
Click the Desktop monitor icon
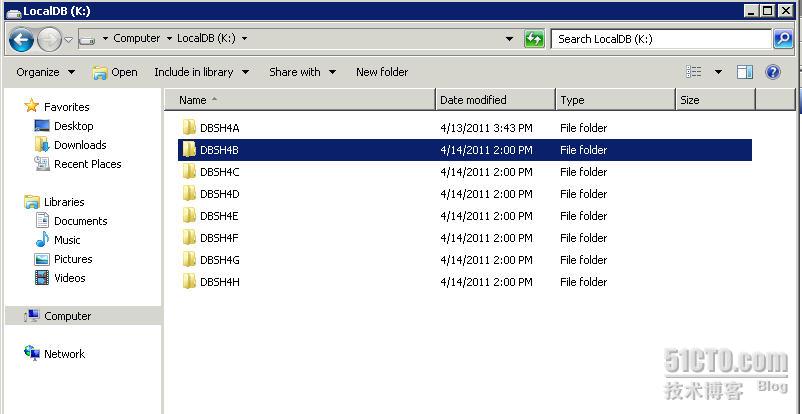(x=42, y=125)
